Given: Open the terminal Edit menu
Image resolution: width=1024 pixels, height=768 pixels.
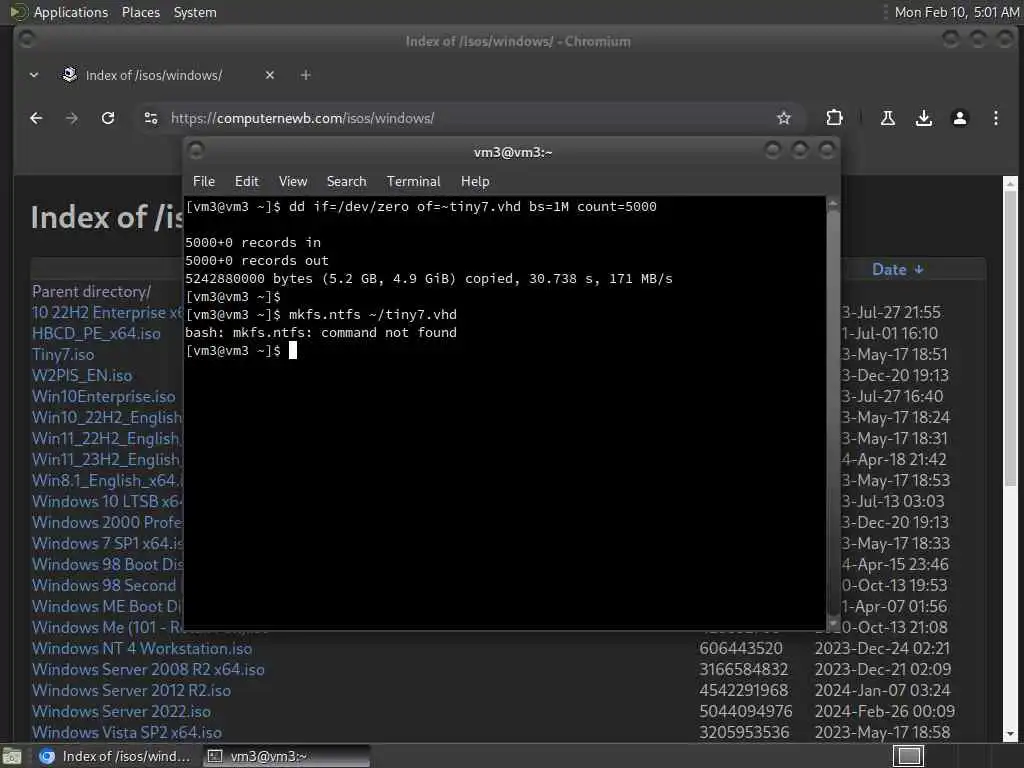Looking at the screenshot, I should 246,182.
